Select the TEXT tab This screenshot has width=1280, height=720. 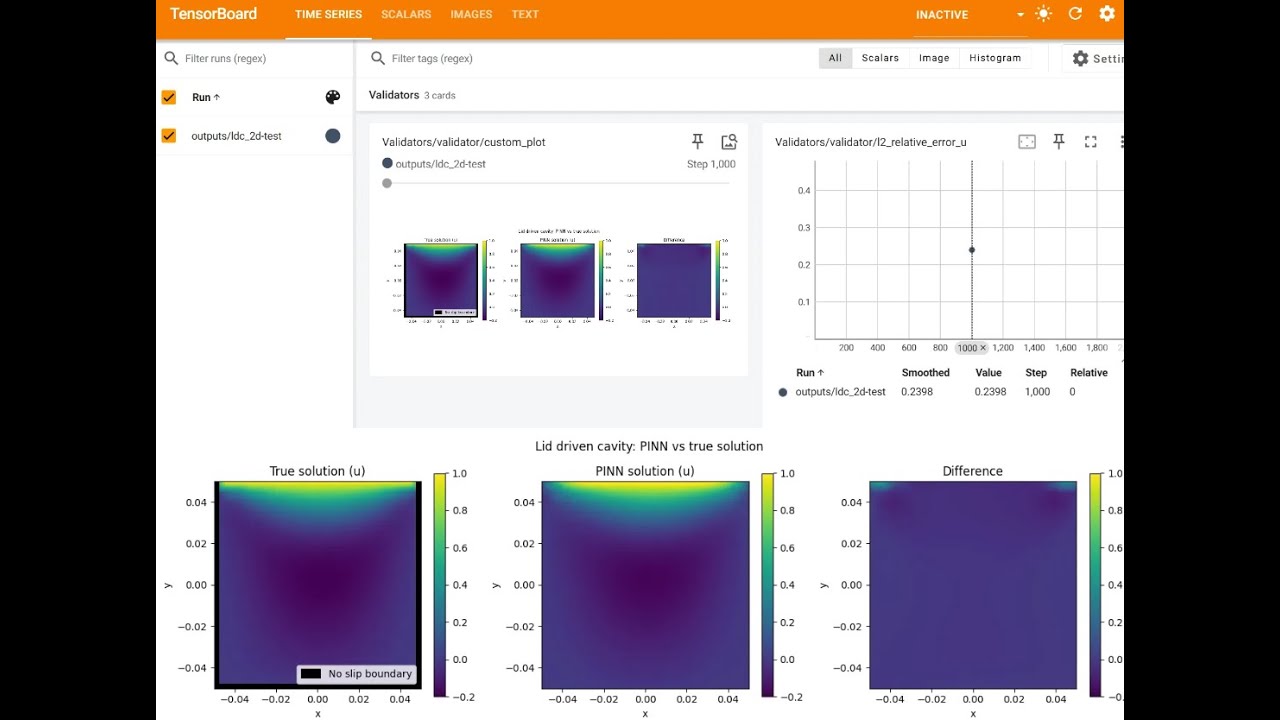point(525,15)
